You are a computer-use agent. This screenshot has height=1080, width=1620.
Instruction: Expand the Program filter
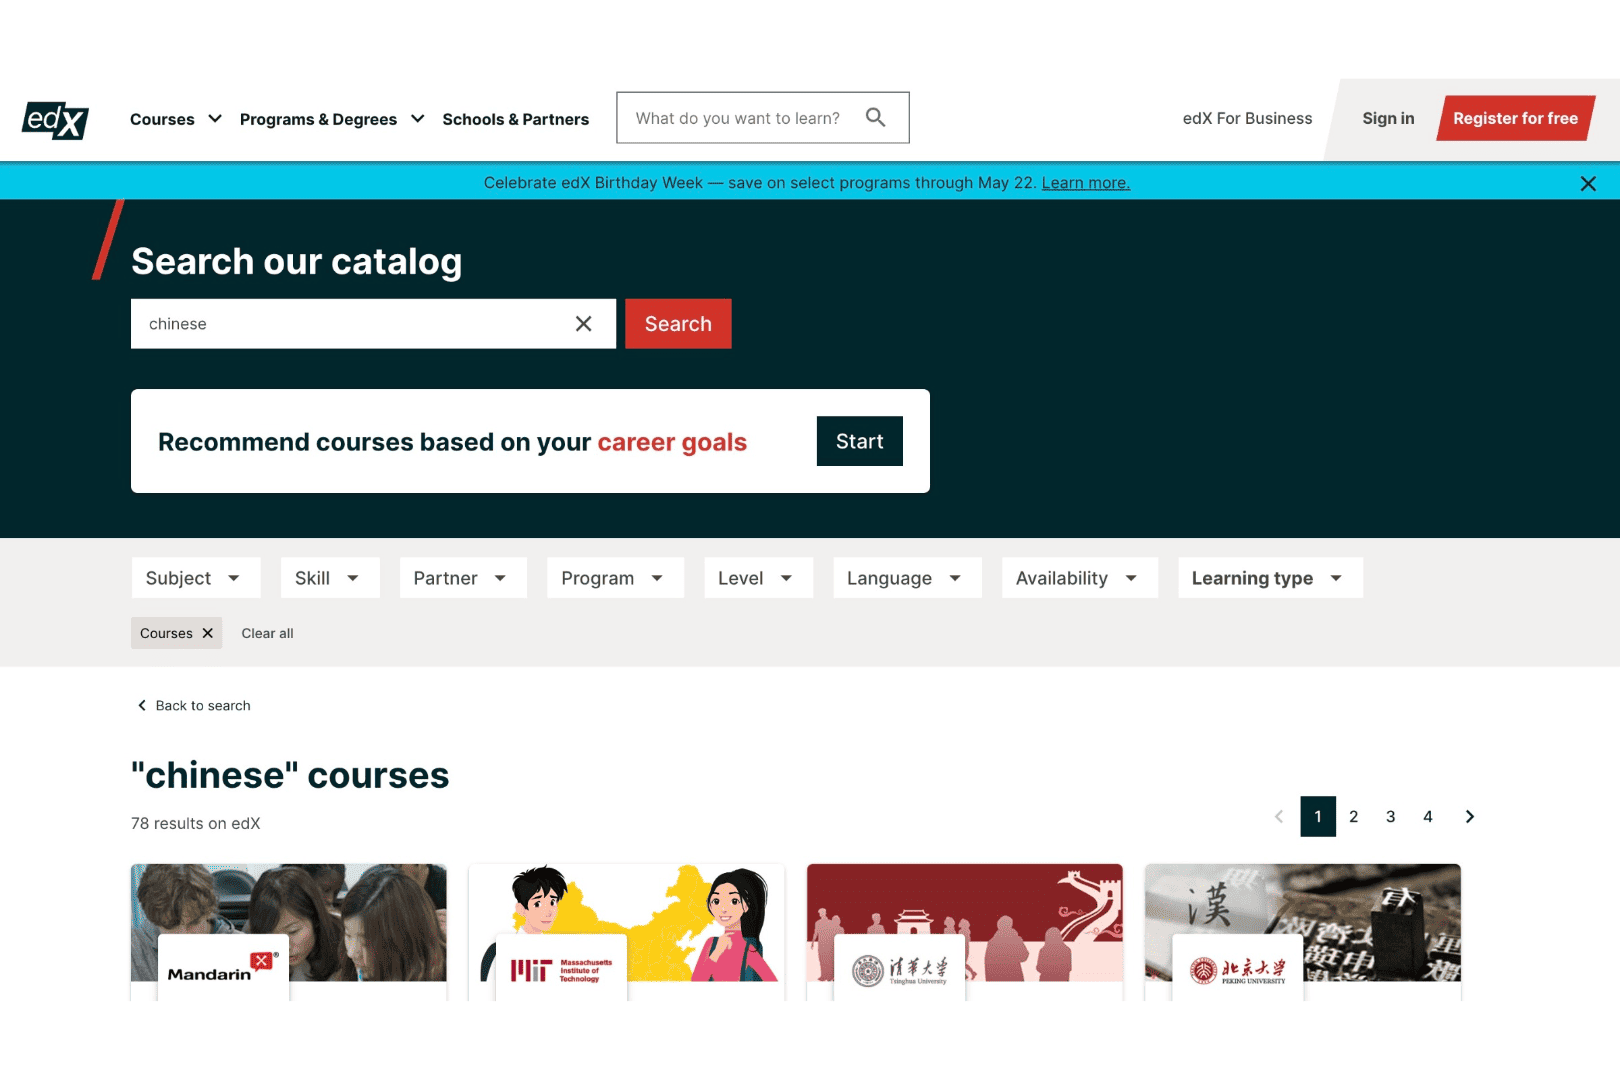tap(616, 578)
